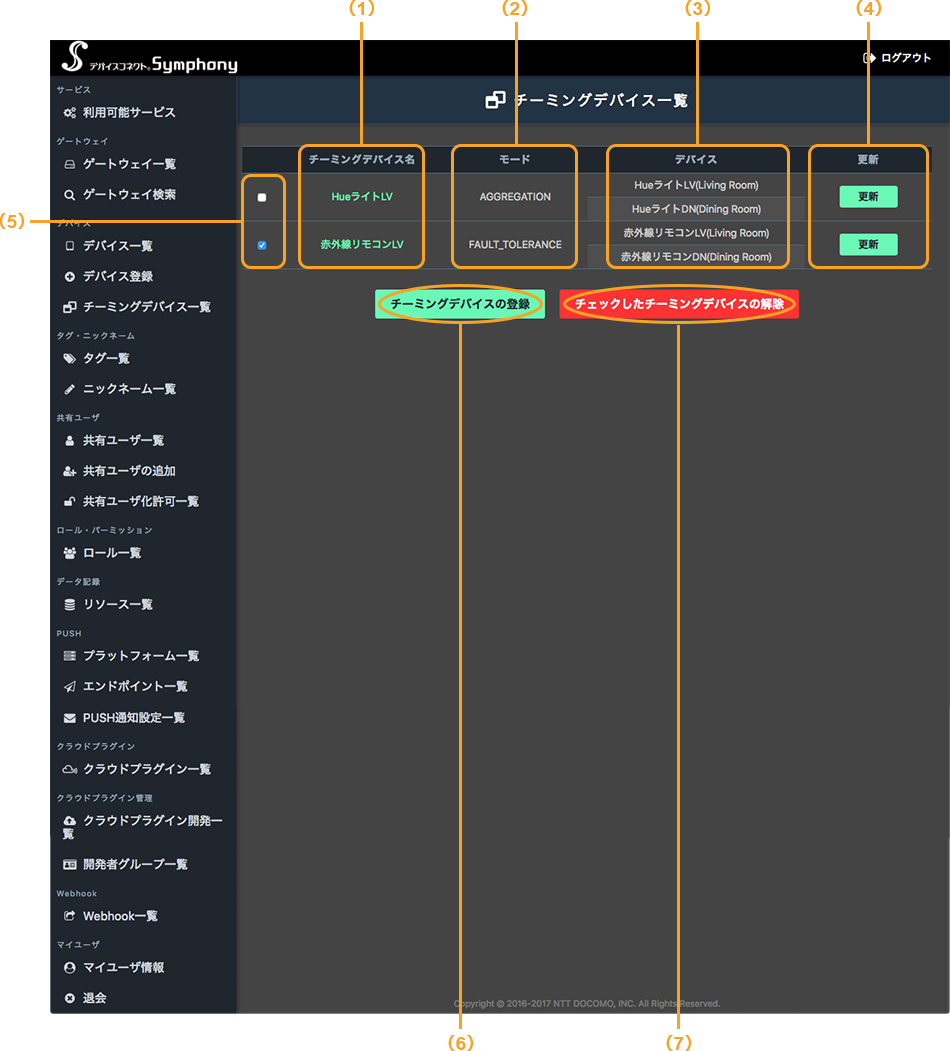
Task: Click the クラウドプラグイン一覧 cloud icon
Action: click(x=70, y=769)
